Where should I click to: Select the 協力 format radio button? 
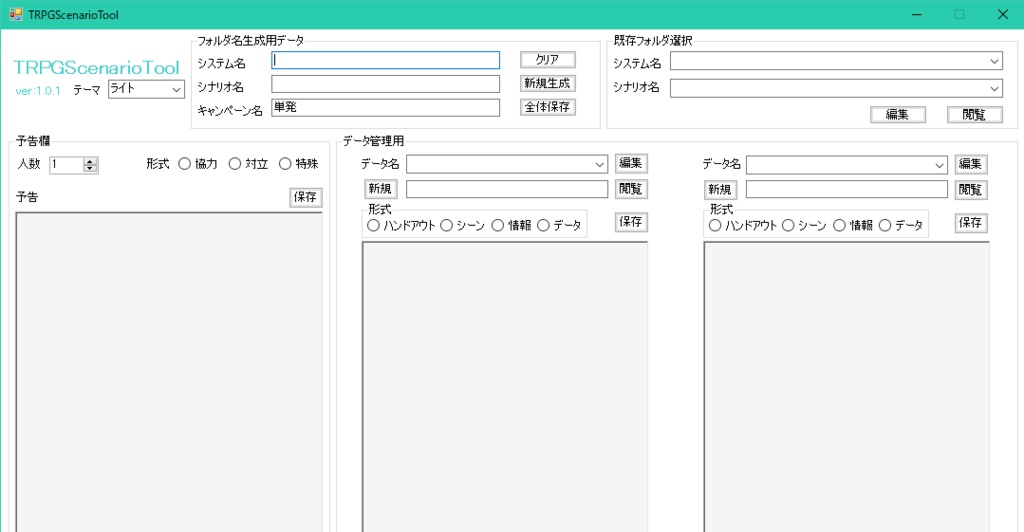198,164
